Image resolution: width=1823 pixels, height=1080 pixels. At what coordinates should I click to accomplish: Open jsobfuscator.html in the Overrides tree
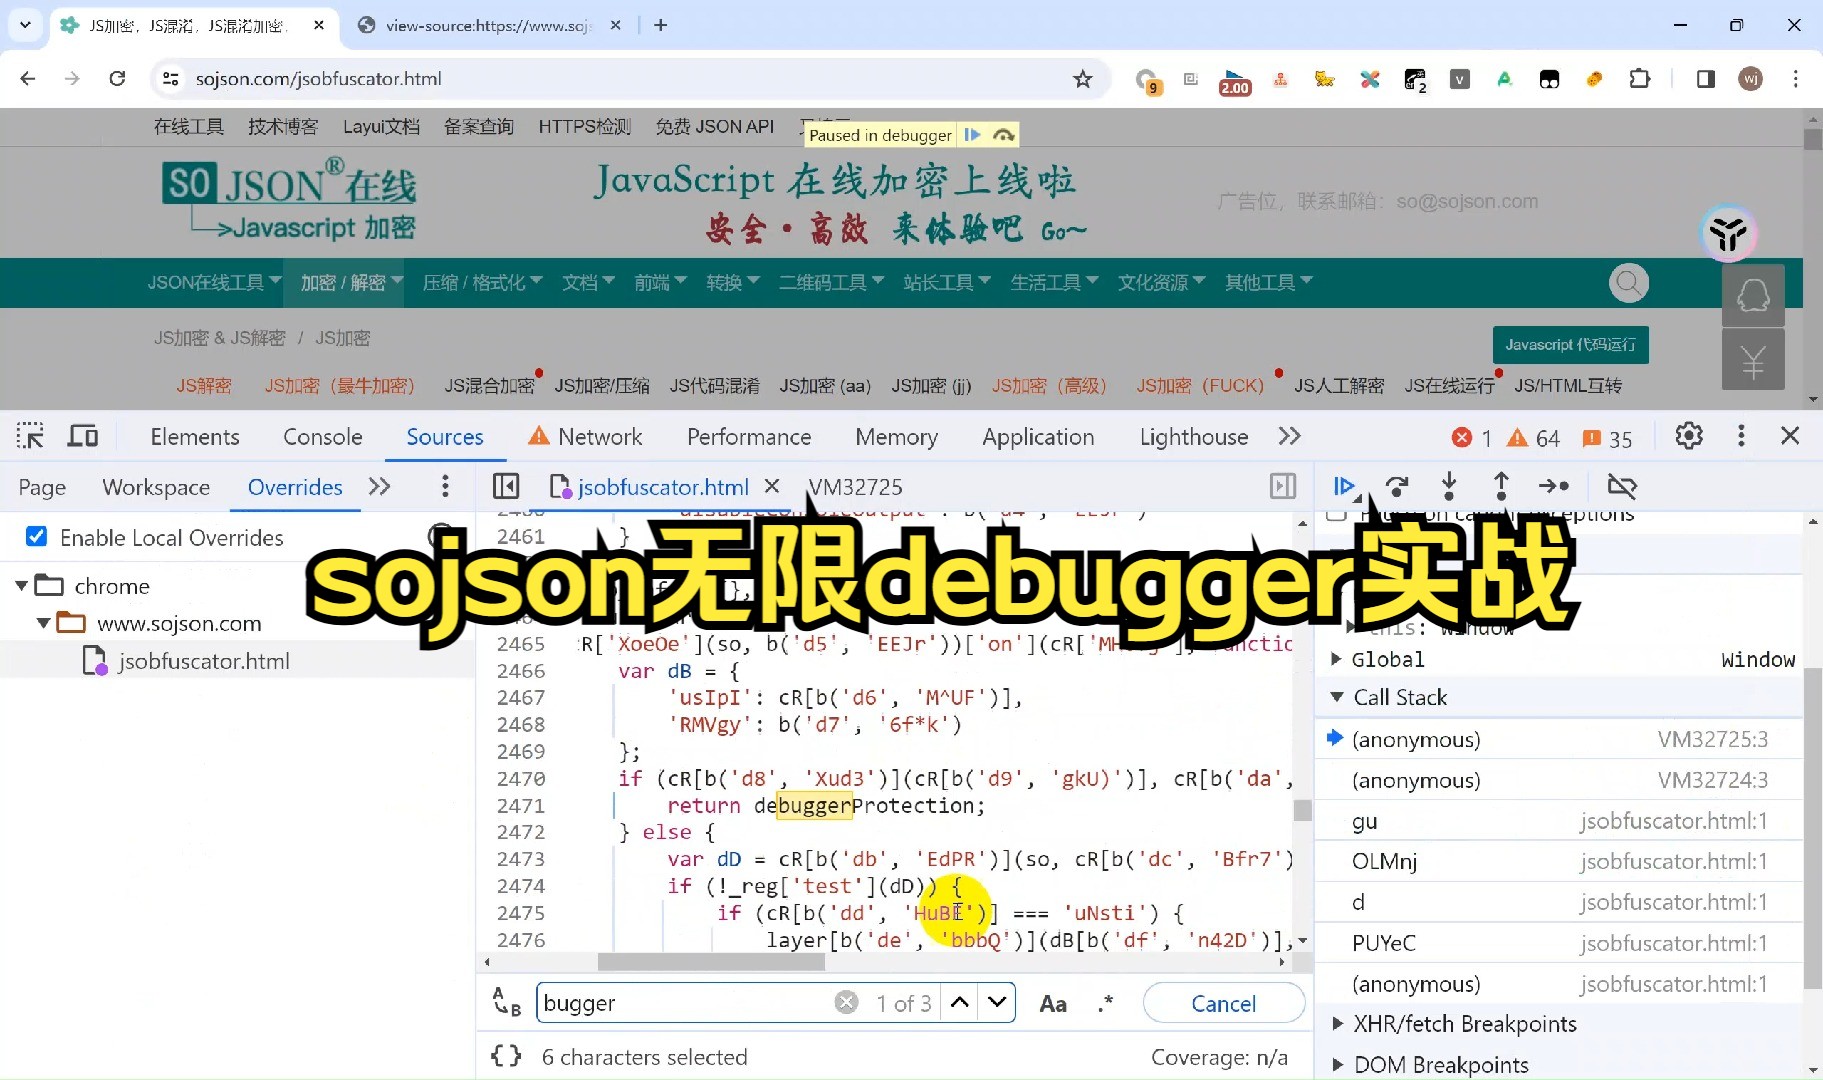coord(203,661)
